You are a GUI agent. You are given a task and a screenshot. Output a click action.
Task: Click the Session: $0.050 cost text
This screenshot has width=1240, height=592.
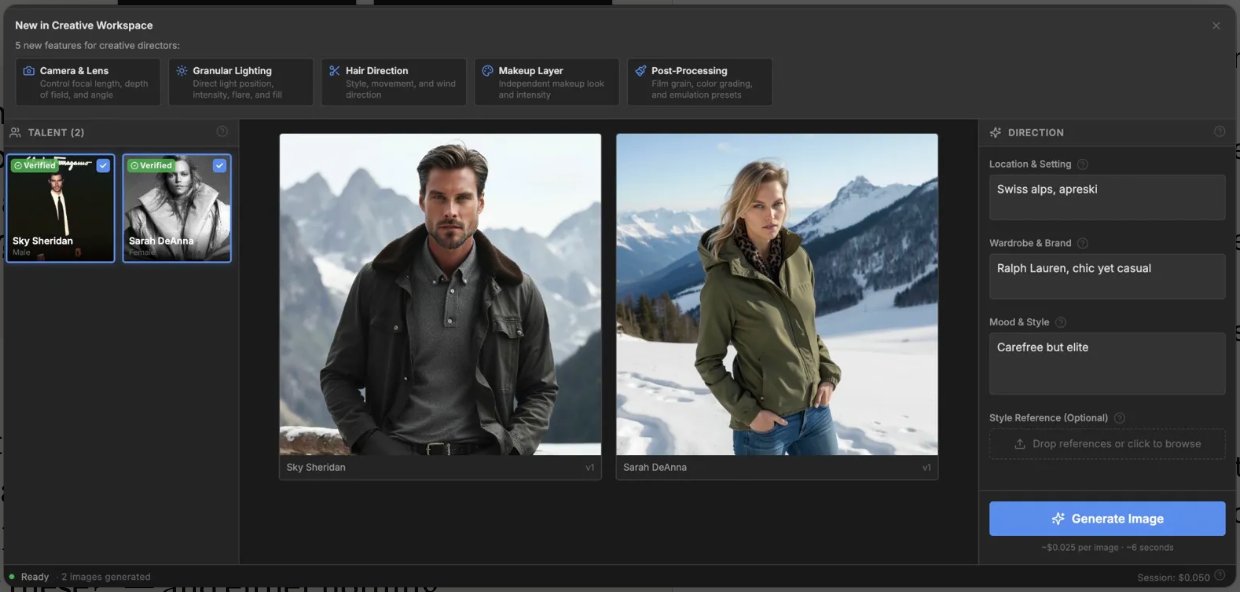(x=1173, y=578)
